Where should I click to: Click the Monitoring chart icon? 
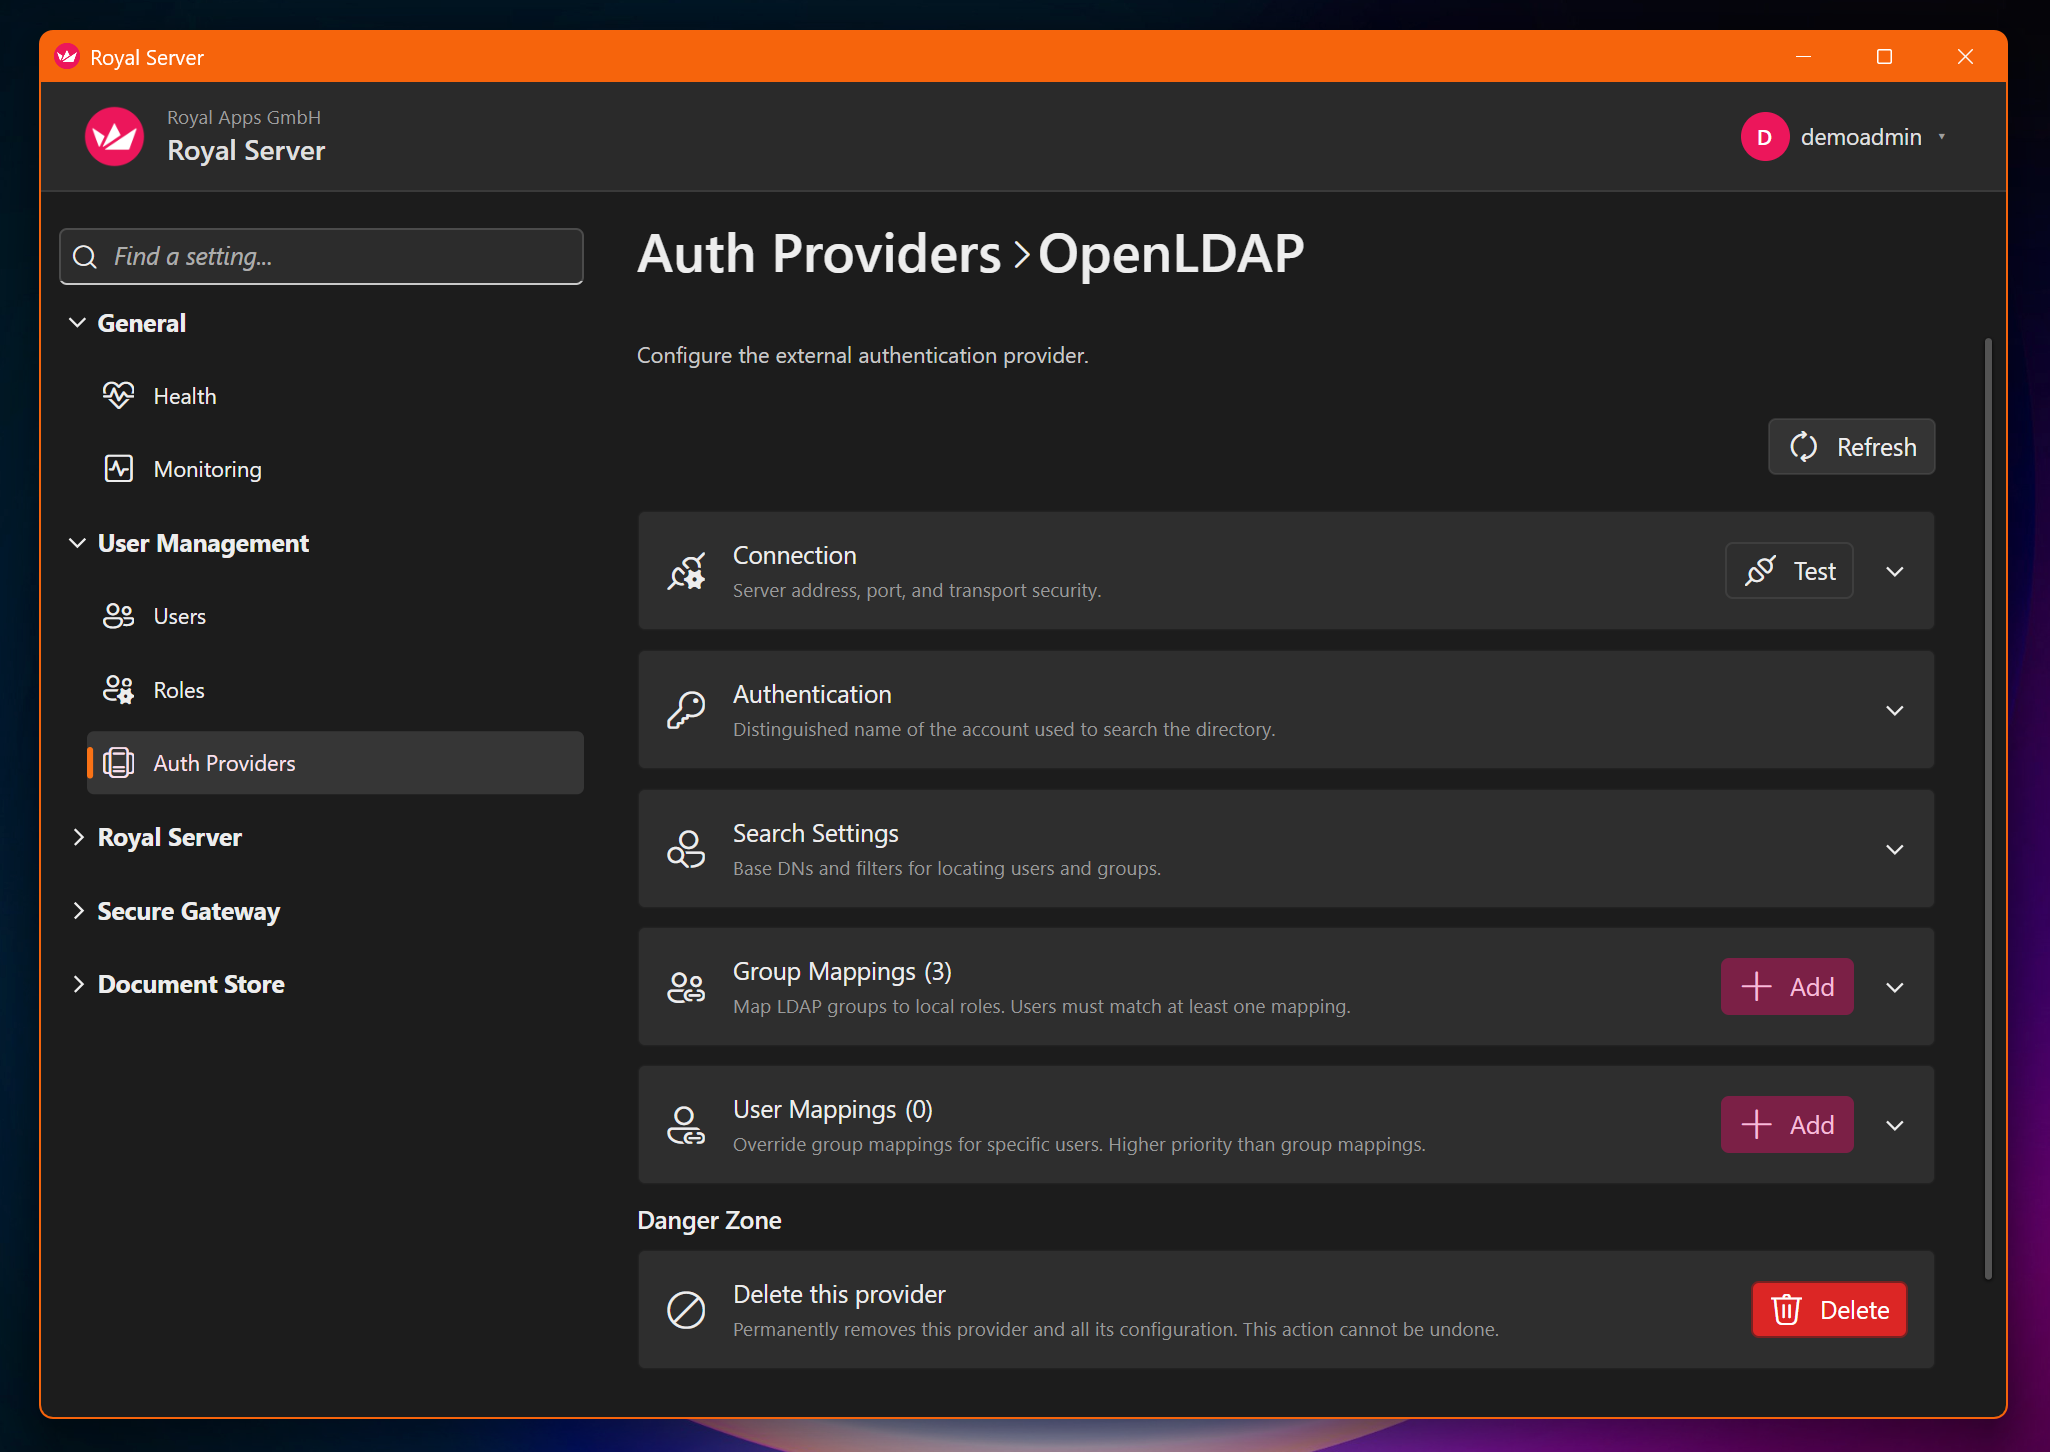click(x=118, y=469)
